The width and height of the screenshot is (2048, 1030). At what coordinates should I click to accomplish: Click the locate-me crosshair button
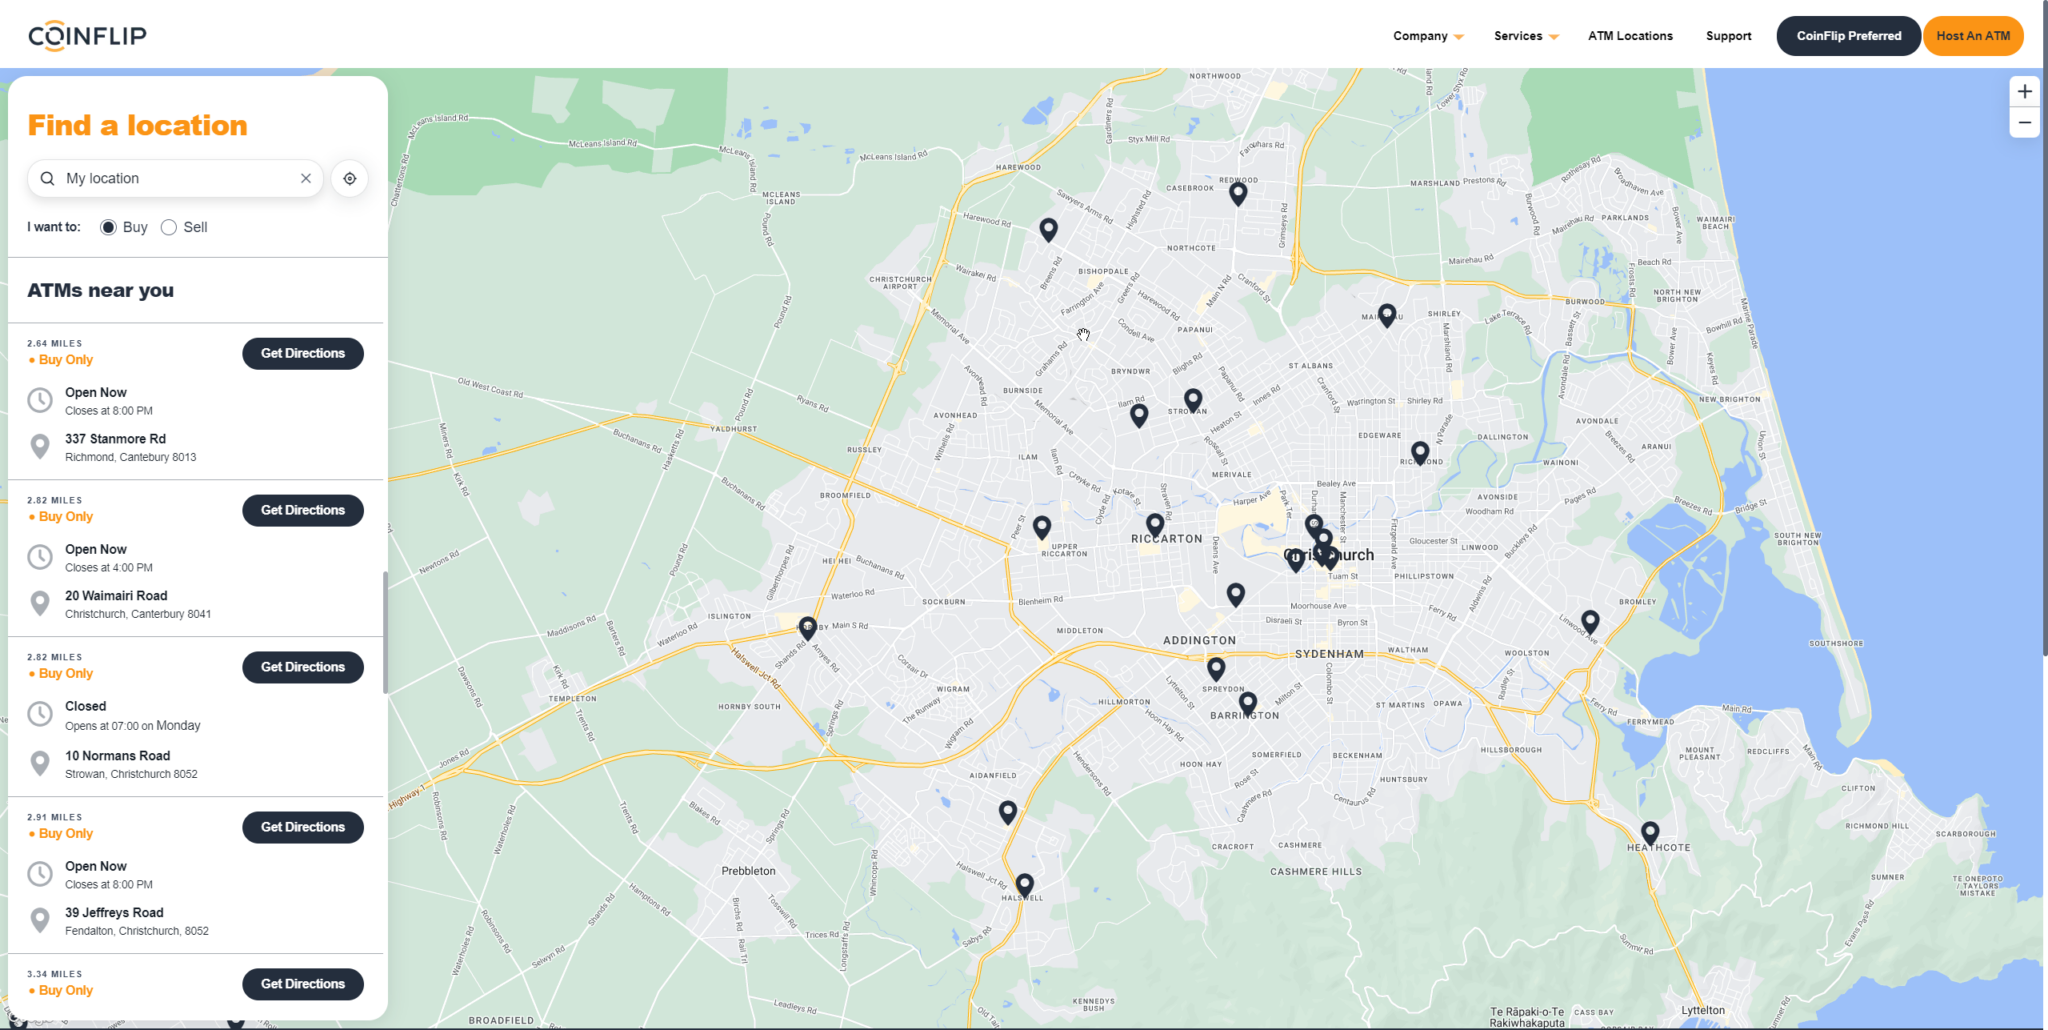[350, 178]
